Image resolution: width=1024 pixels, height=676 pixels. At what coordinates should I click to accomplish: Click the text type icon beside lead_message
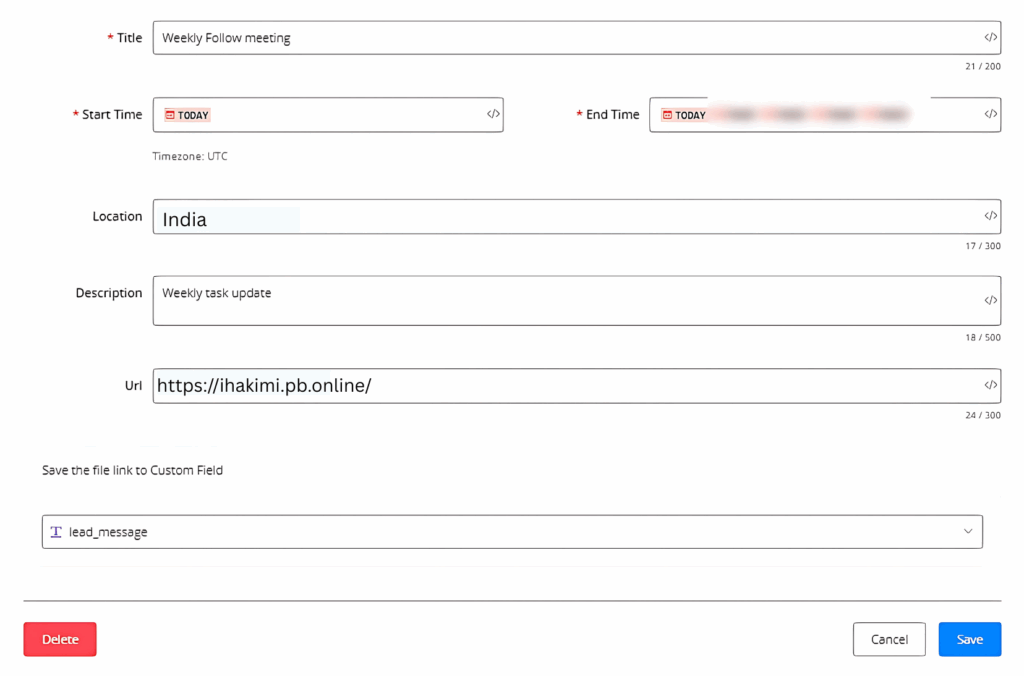tap(56, 532)
